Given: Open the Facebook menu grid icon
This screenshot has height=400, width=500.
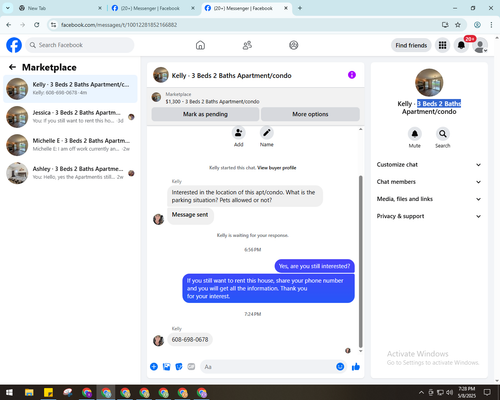Looking at the screenshot, I should (442, 45).
